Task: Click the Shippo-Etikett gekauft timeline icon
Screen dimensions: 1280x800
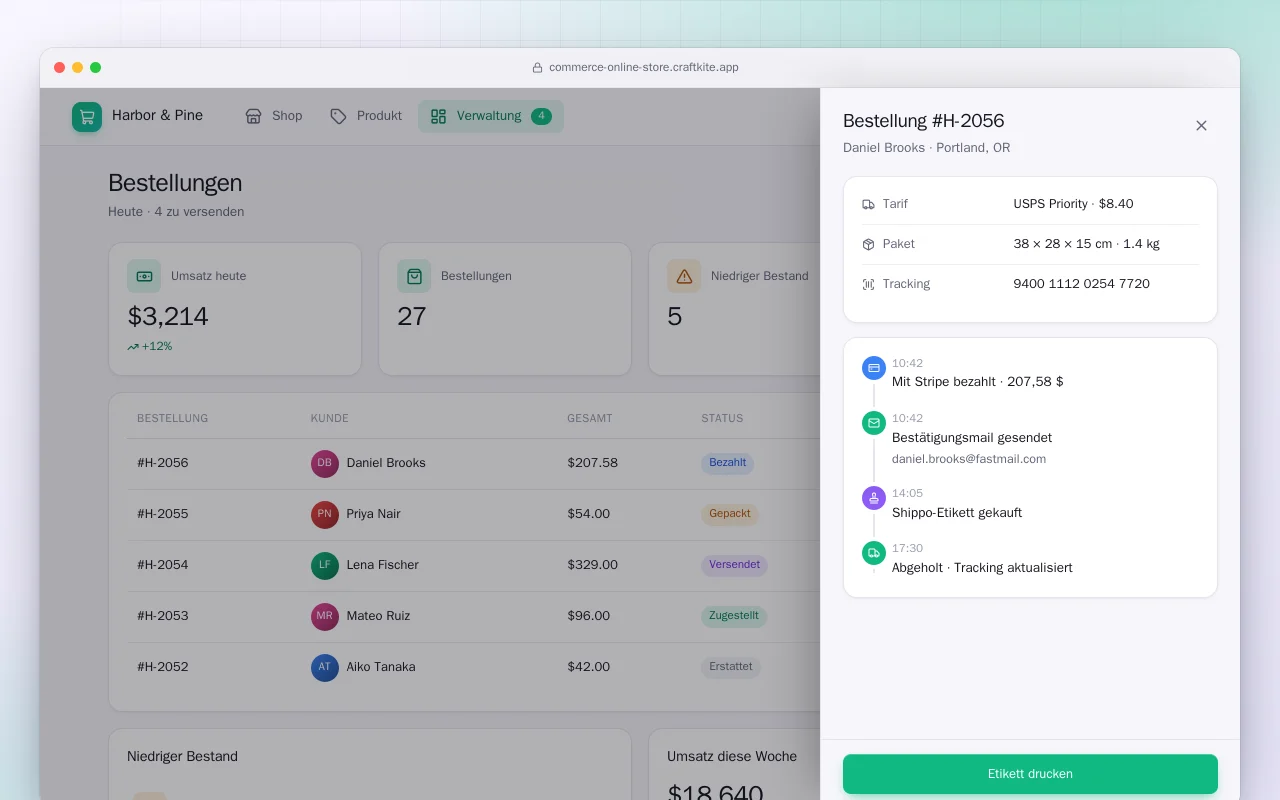Action: point(874,498)
